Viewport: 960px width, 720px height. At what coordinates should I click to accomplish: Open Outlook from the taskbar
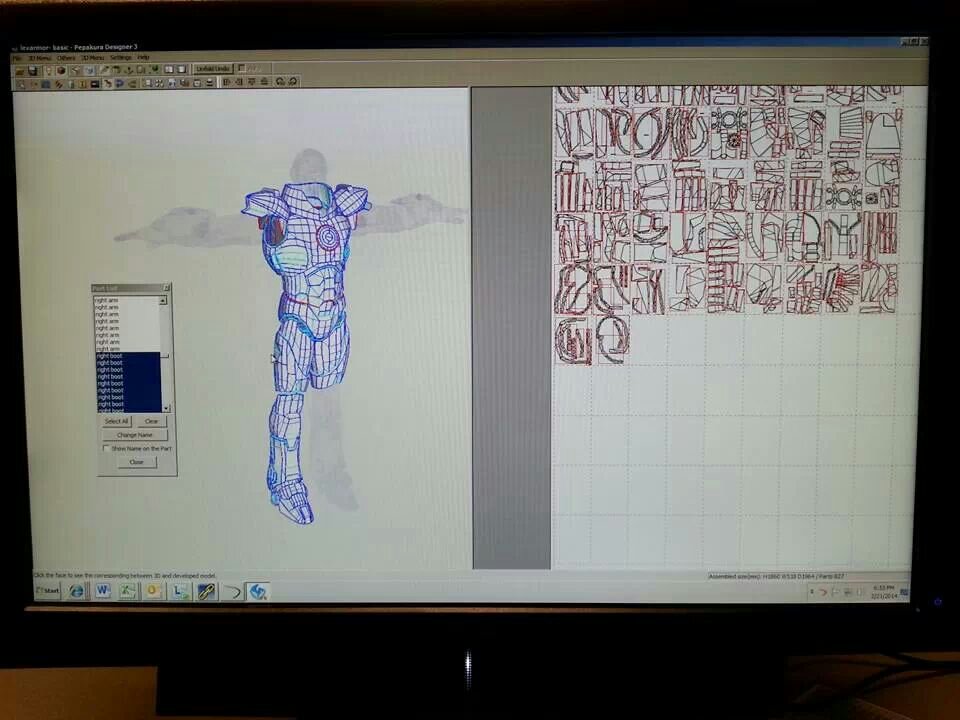pos(153,591)
